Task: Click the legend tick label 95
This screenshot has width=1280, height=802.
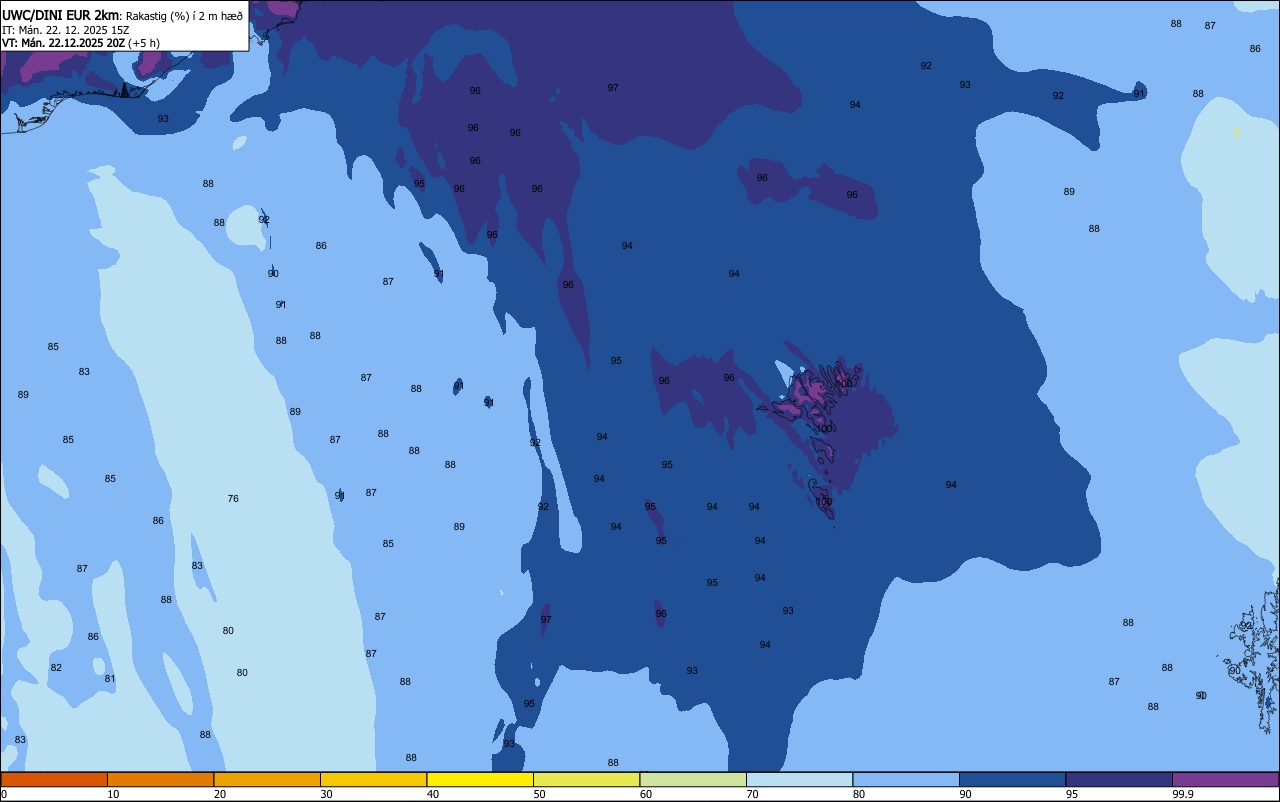Action: pyautogui.click(x=1072, y=794)
